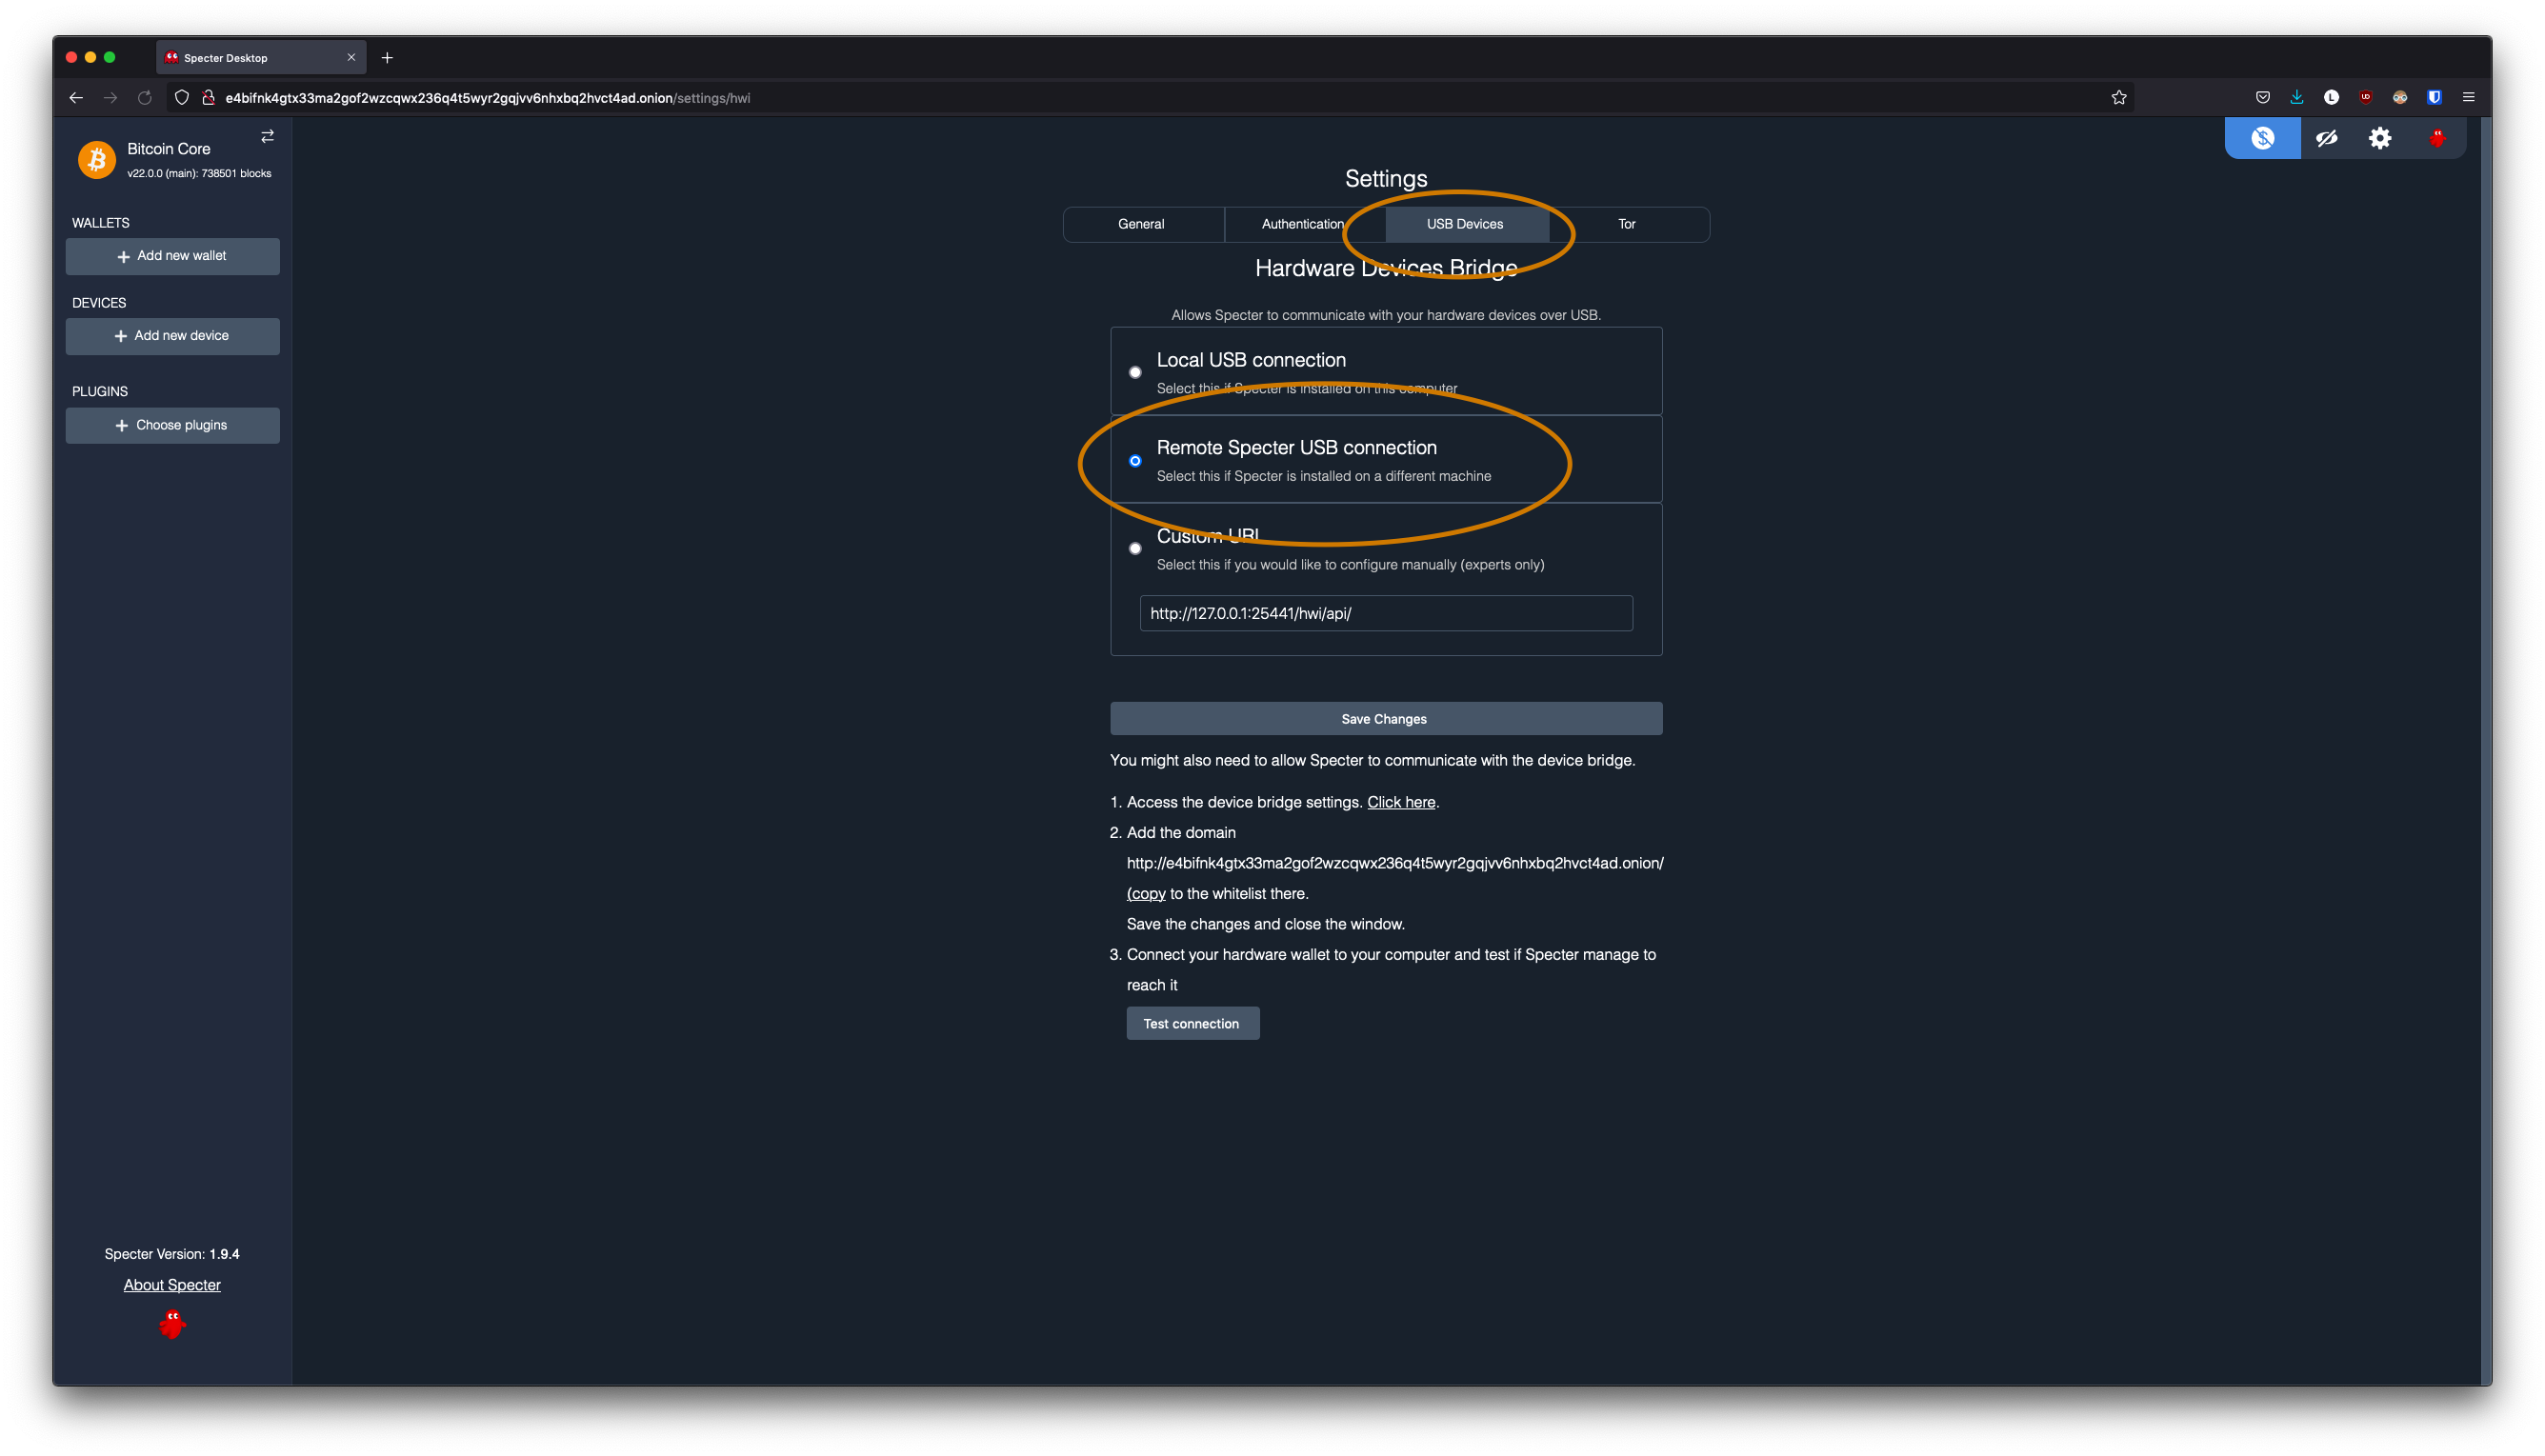Click the hide sensitive info eye icon
The height and width of the screenshot is (1456, 2545).
pyautogui.click(x=2326, y=138)
